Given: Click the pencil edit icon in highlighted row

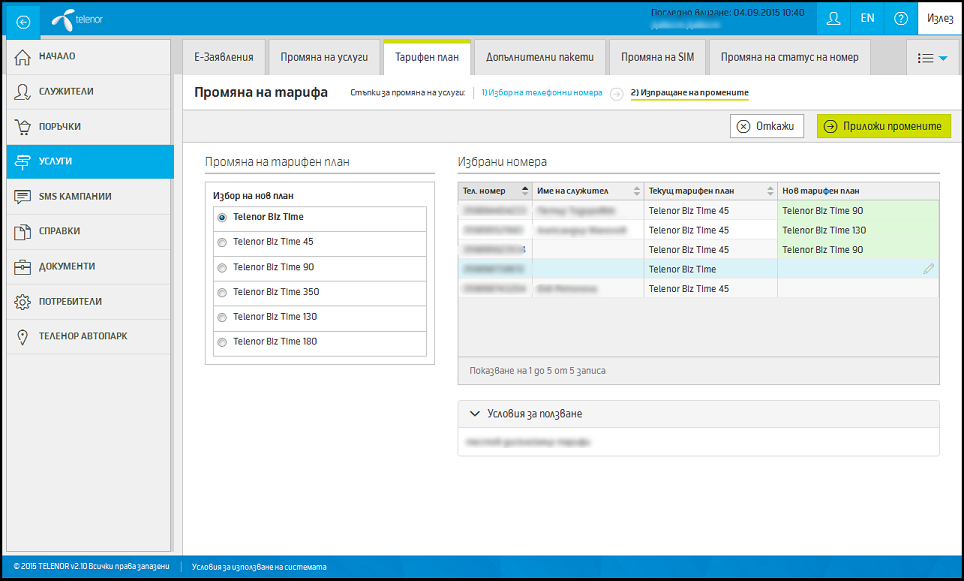Looking at the screenshot, I should [x=928, y=269].
